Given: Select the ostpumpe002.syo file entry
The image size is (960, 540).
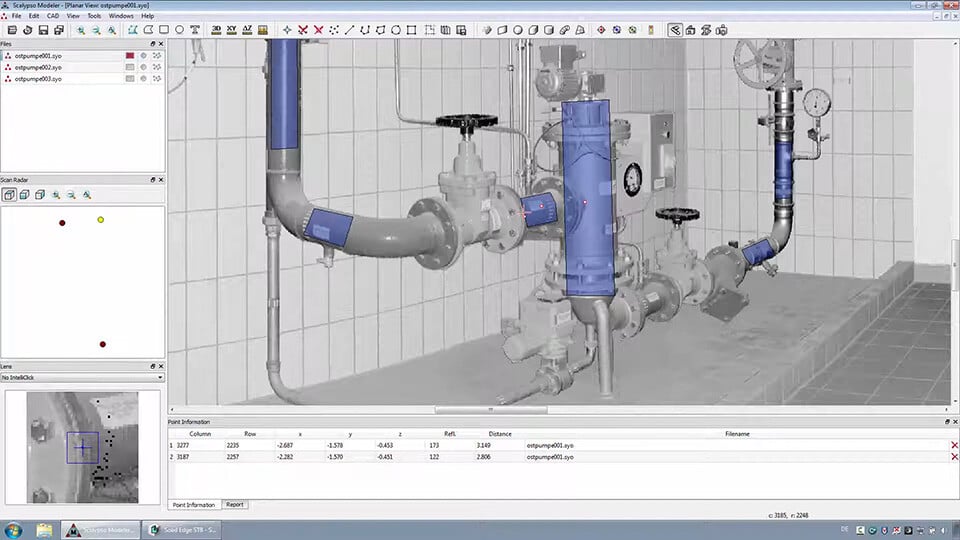Looking at the screenshot, I should 38,67.
